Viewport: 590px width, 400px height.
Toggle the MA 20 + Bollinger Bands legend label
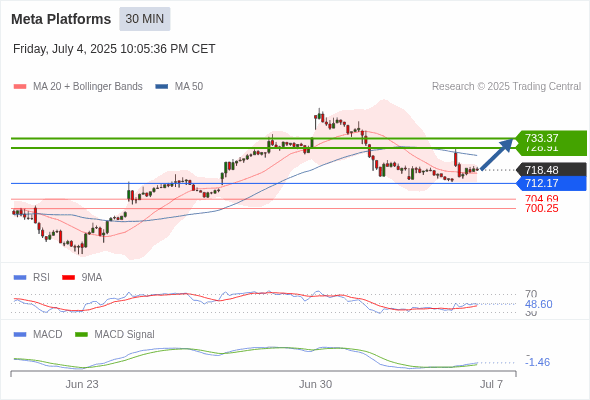[x=88, y=87]
